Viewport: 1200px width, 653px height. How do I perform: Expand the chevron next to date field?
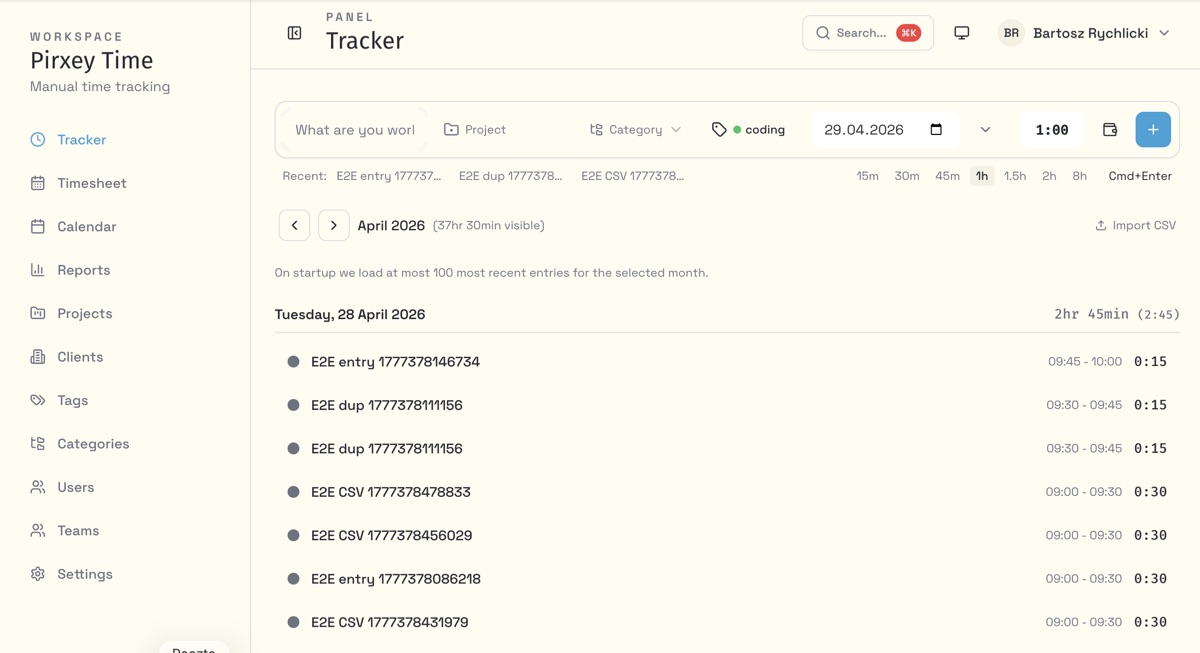(x=985, y=130)
